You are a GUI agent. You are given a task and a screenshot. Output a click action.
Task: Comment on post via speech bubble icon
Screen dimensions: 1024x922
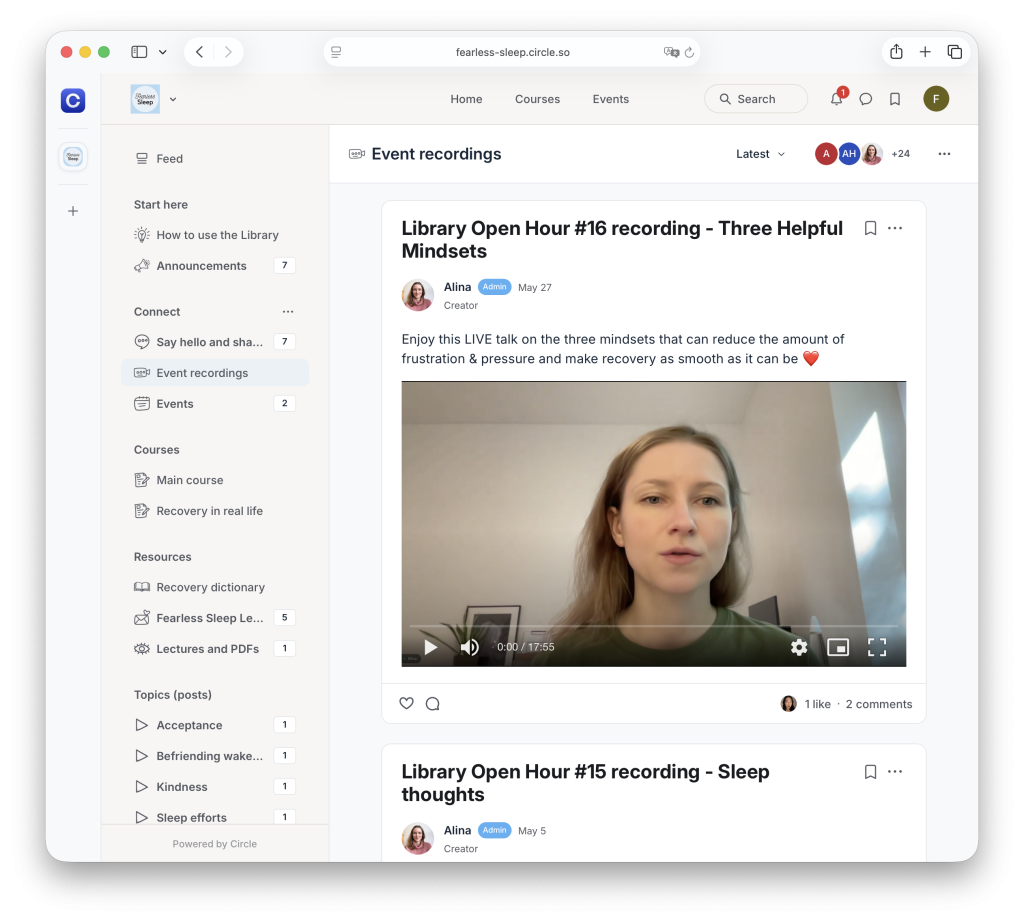pyautogui.click(x=432, y=703)
